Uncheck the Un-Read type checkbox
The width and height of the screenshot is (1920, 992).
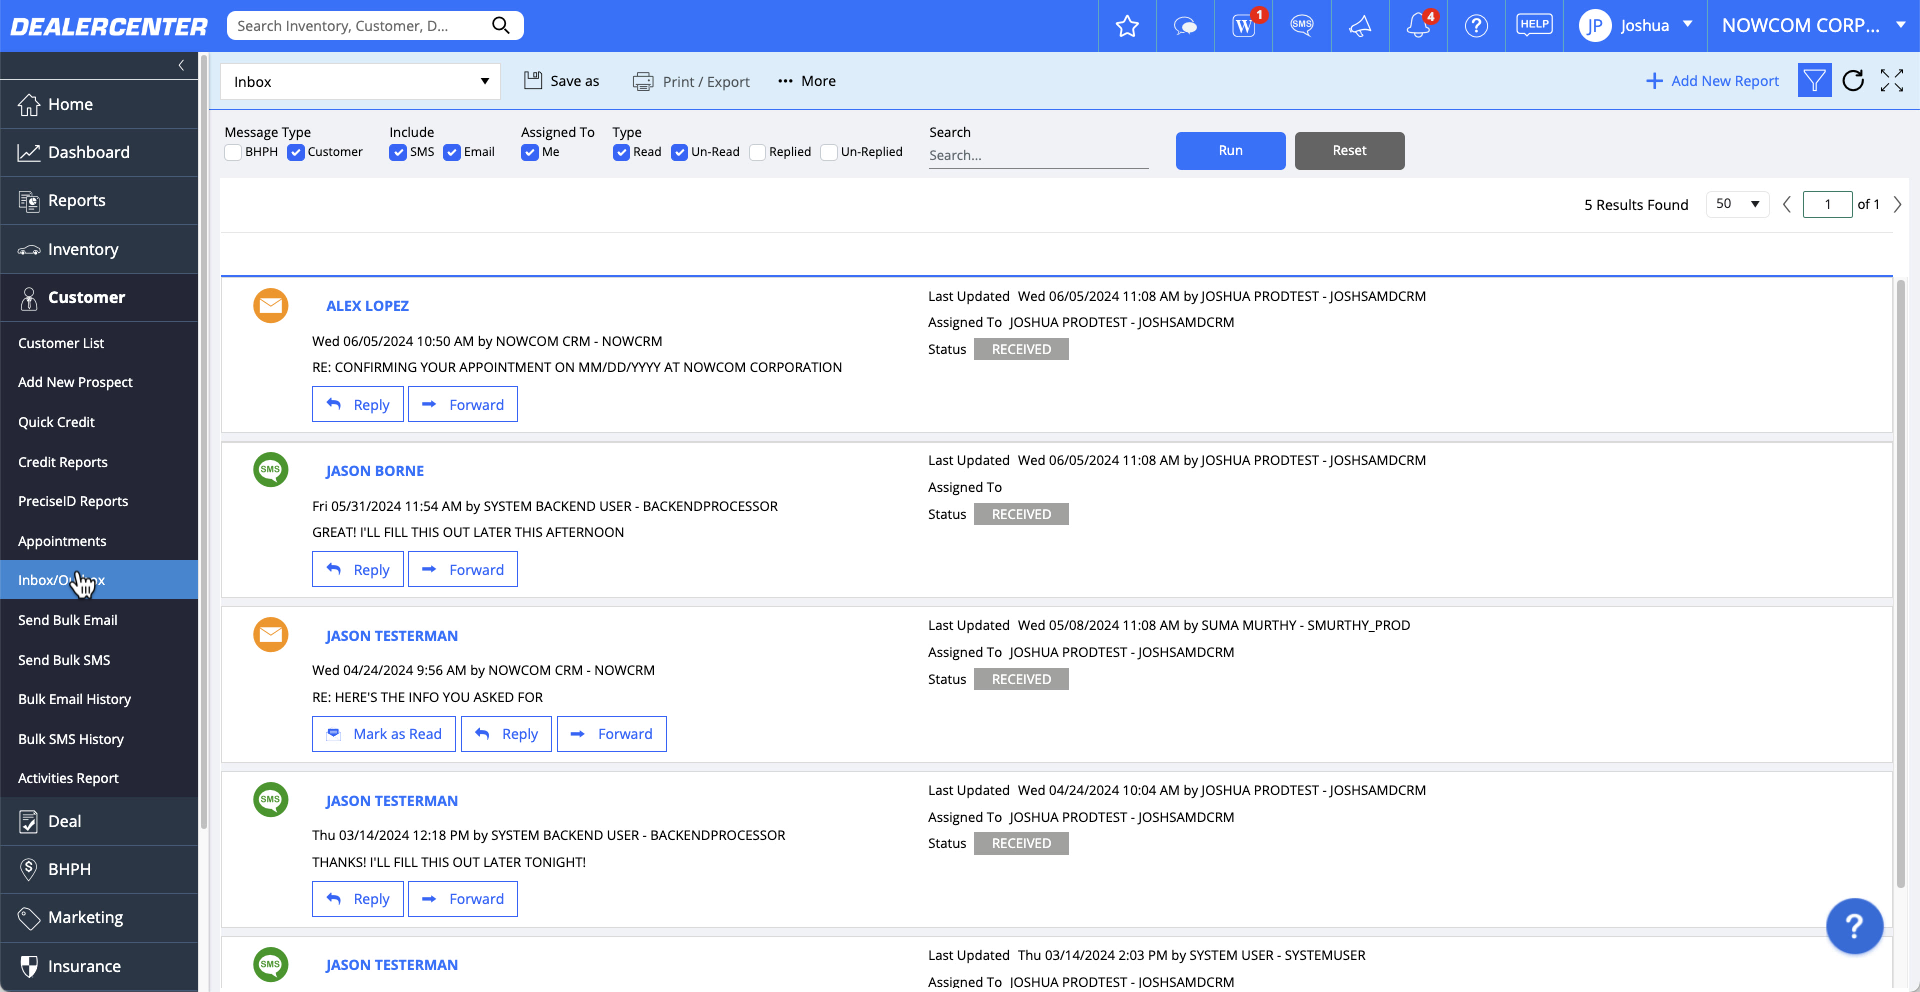(680, 152)
